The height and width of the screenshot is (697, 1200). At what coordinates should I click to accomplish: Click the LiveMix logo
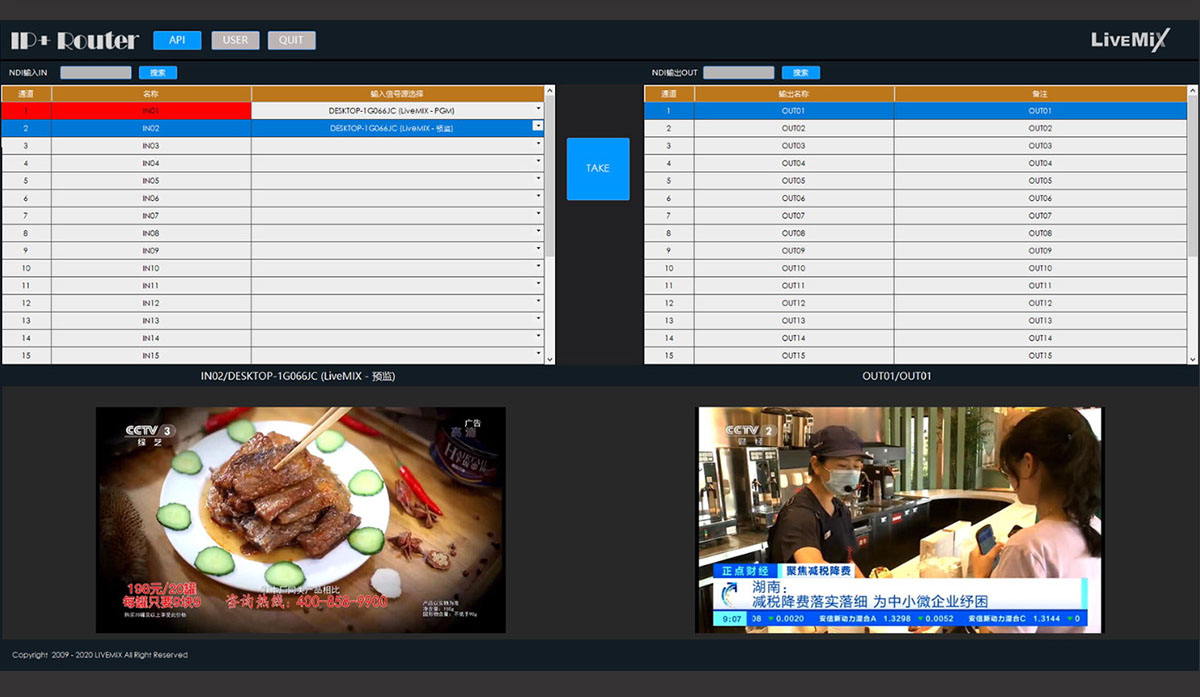1129,40
